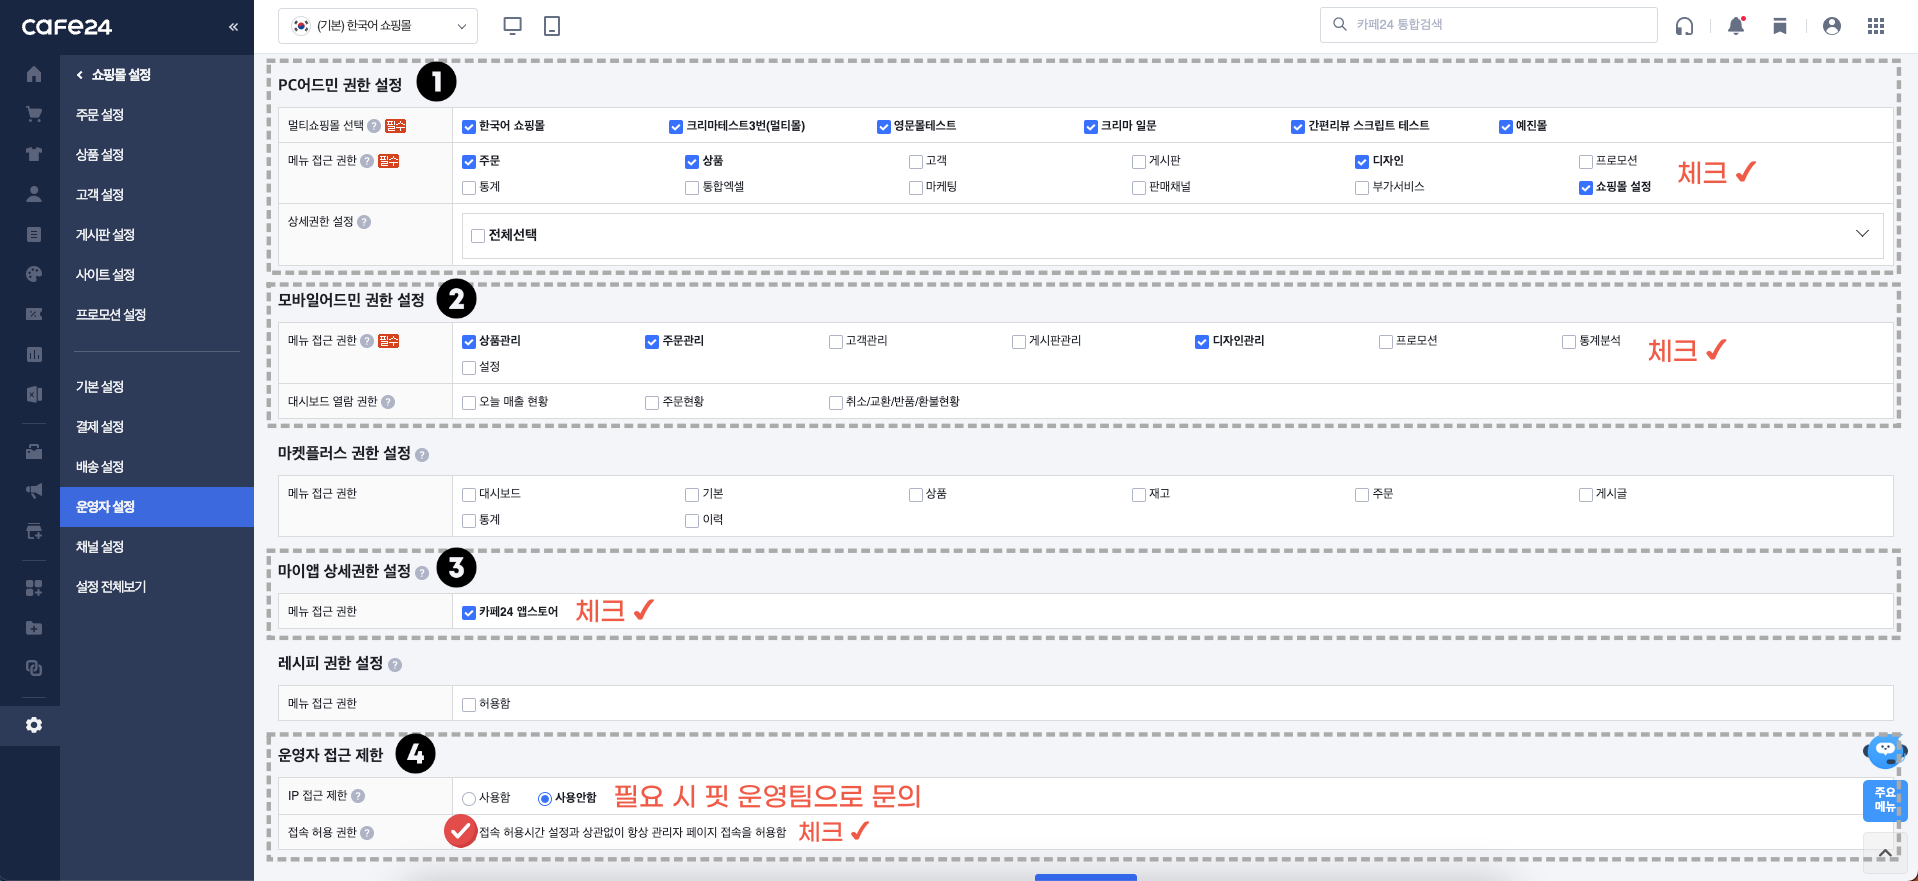
Task: Open the folder-plus icon in left rail
Action: [x=34, y=628]
